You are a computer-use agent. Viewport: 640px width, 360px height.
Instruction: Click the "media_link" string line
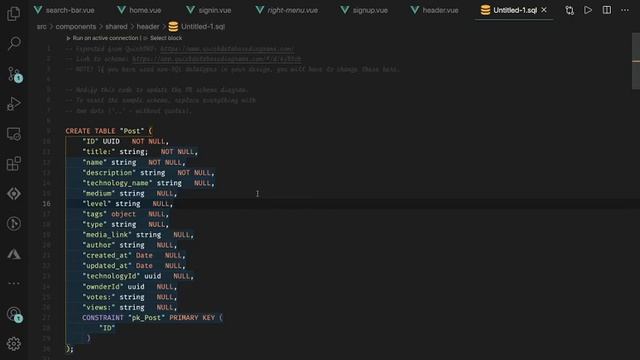tap(138, 235)
